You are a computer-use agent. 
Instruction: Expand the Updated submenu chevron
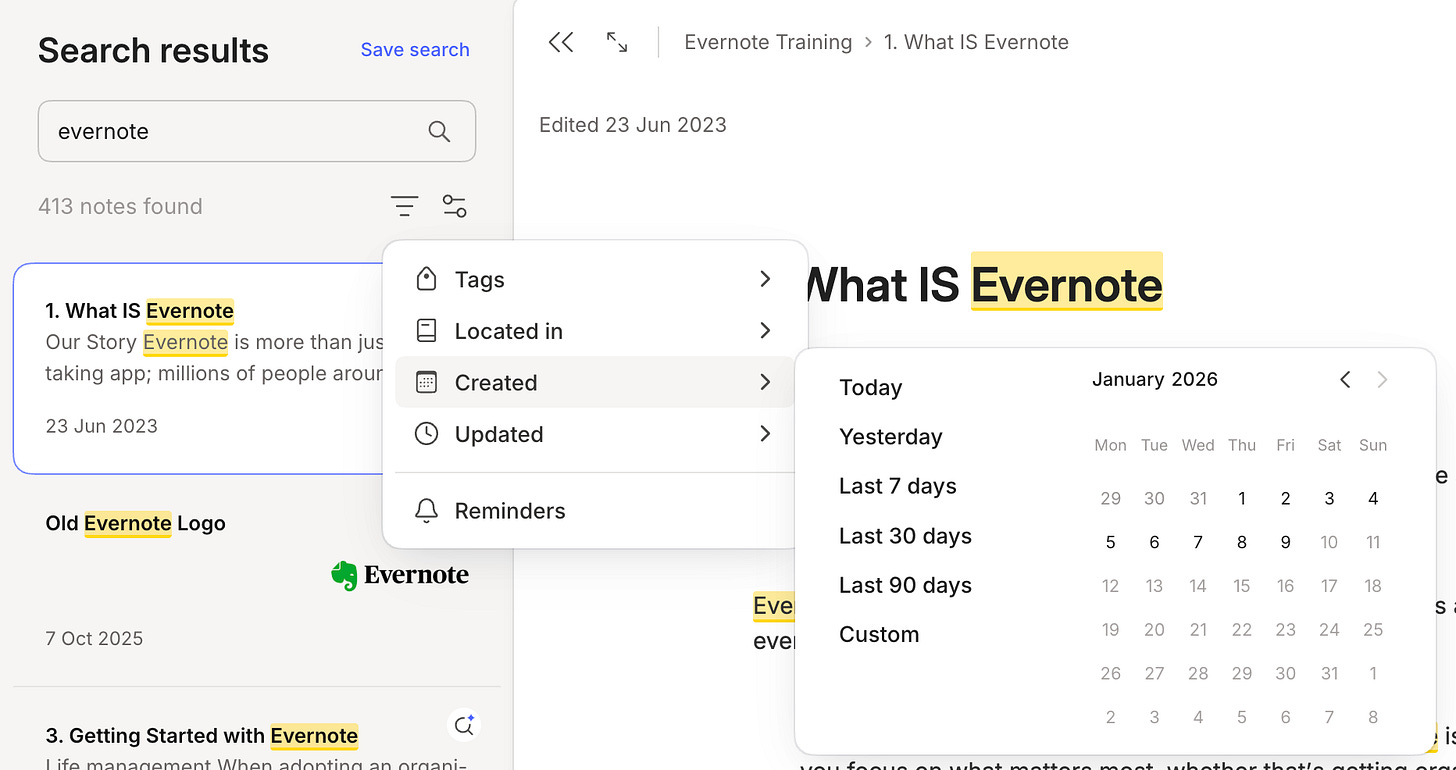pos(765,433)
